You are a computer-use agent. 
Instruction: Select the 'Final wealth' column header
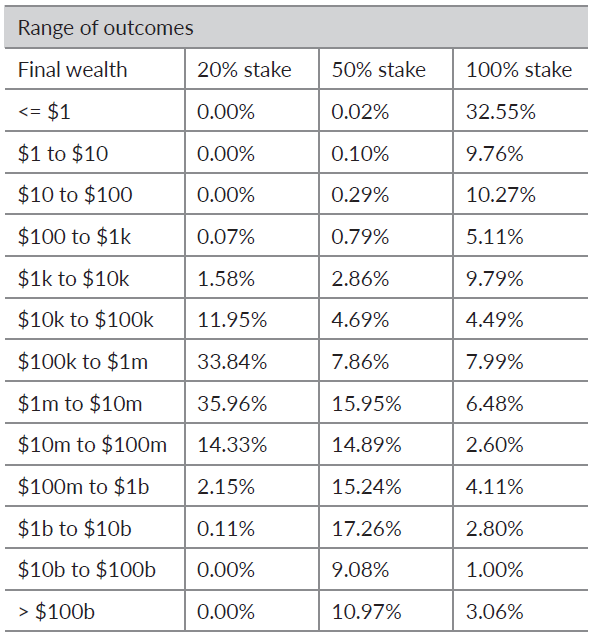[72, 70]
